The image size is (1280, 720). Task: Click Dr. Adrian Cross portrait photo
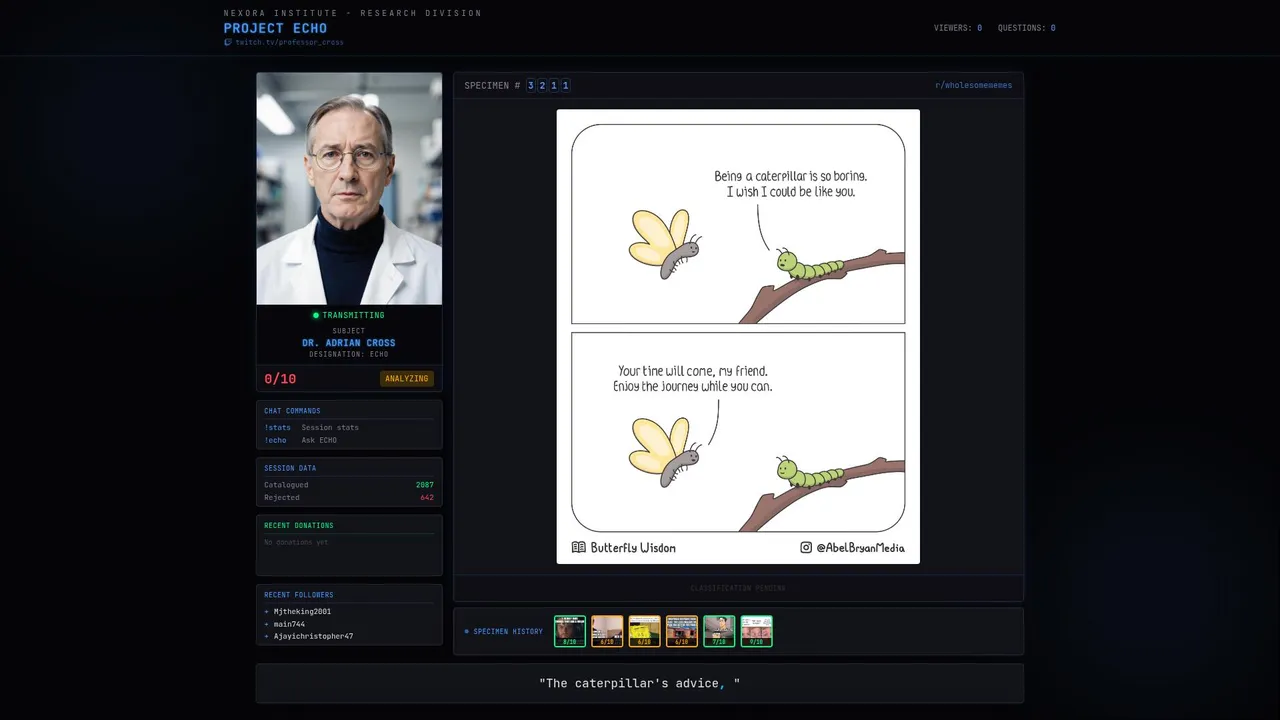tap(349, 188)
